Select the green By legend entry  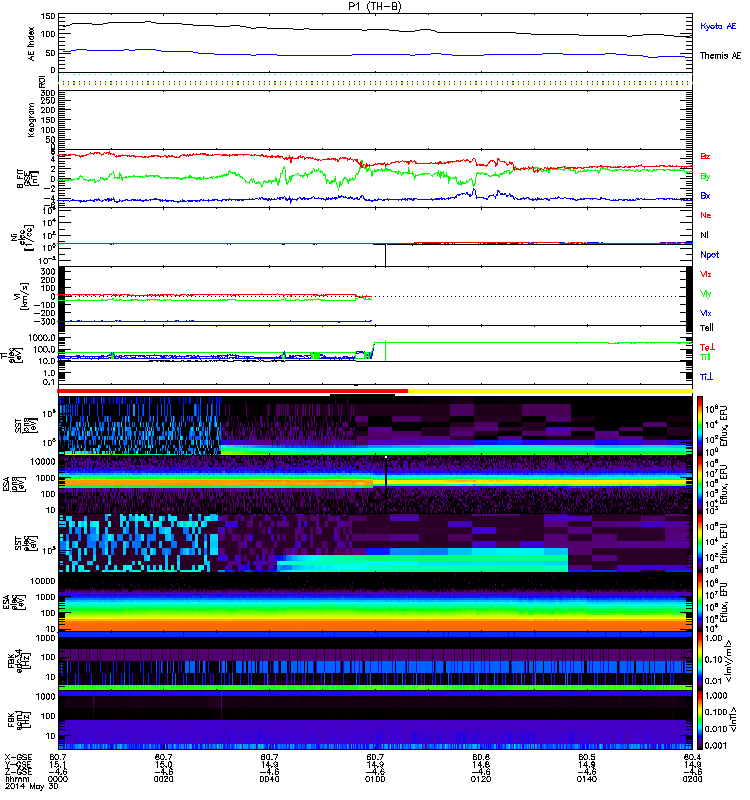pos(706,176)
